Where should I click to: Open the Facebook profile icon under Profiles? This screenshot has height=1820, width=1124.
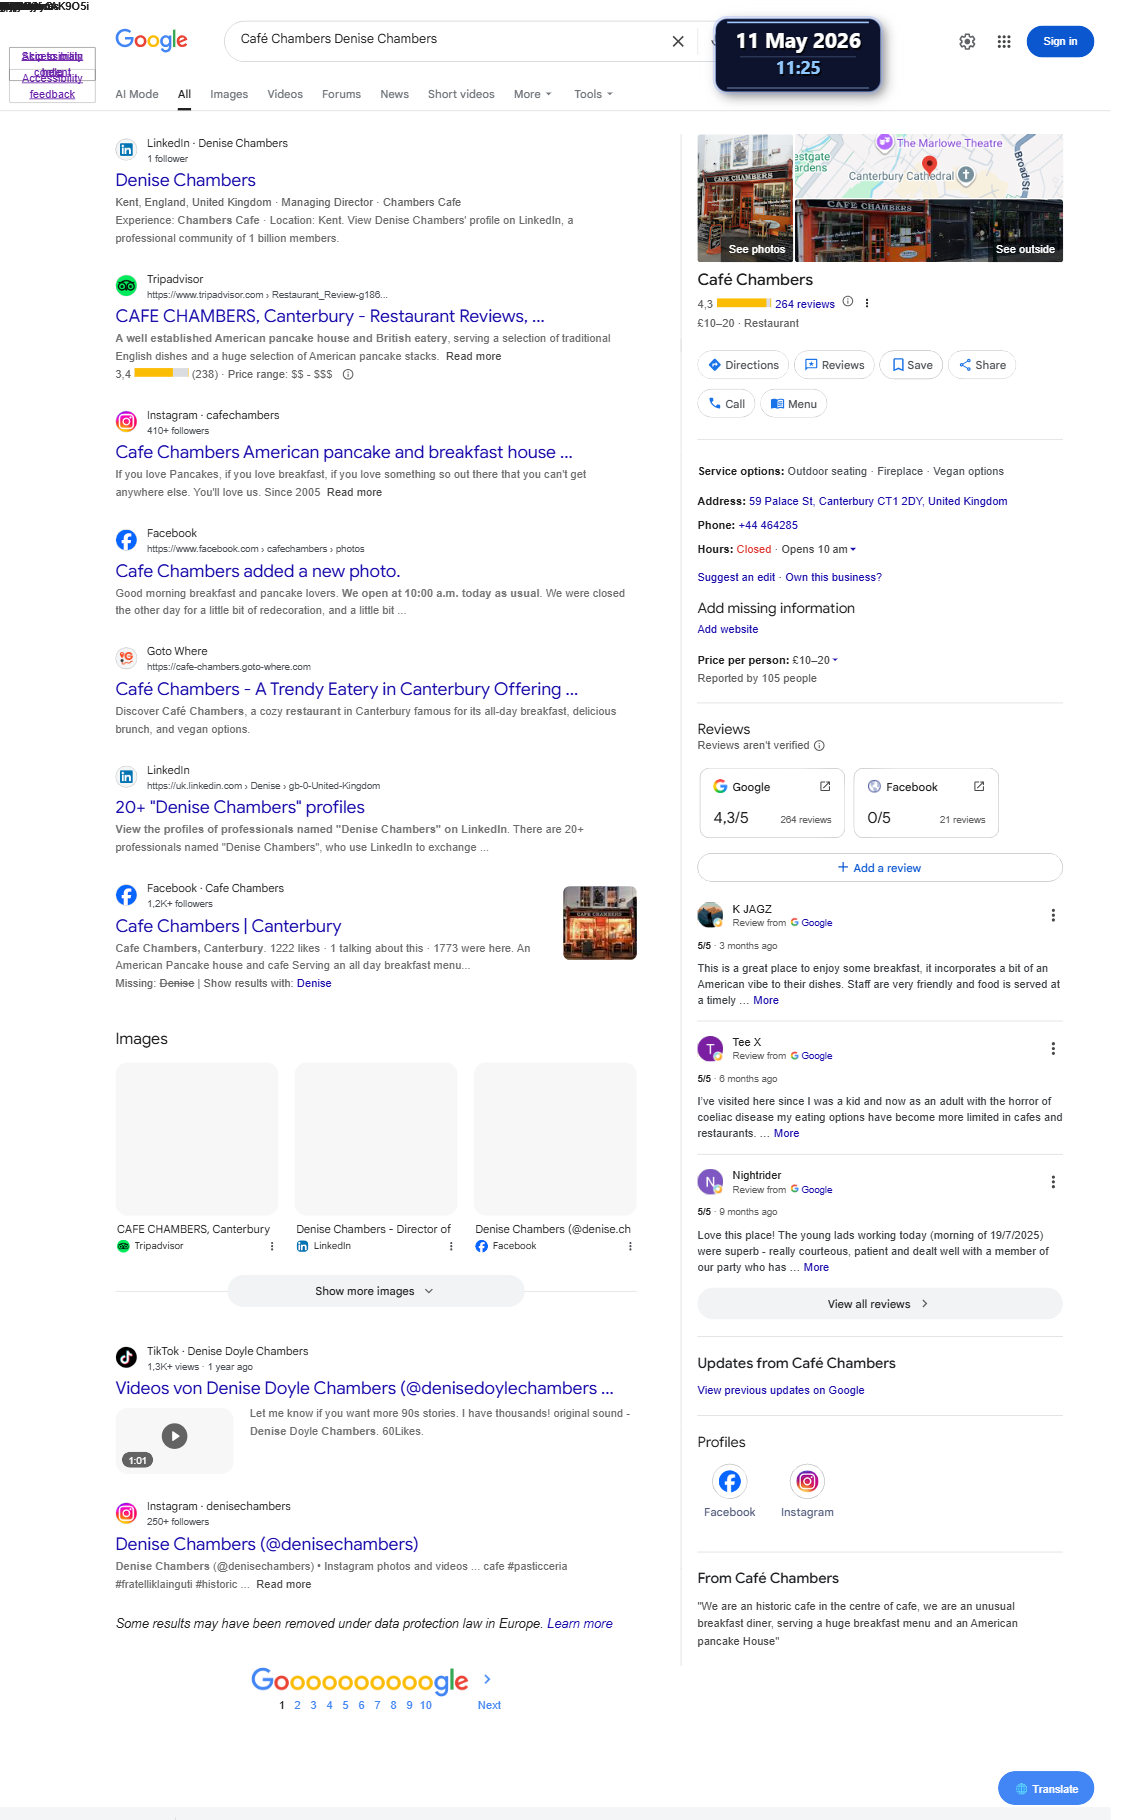coord(730,1481)
